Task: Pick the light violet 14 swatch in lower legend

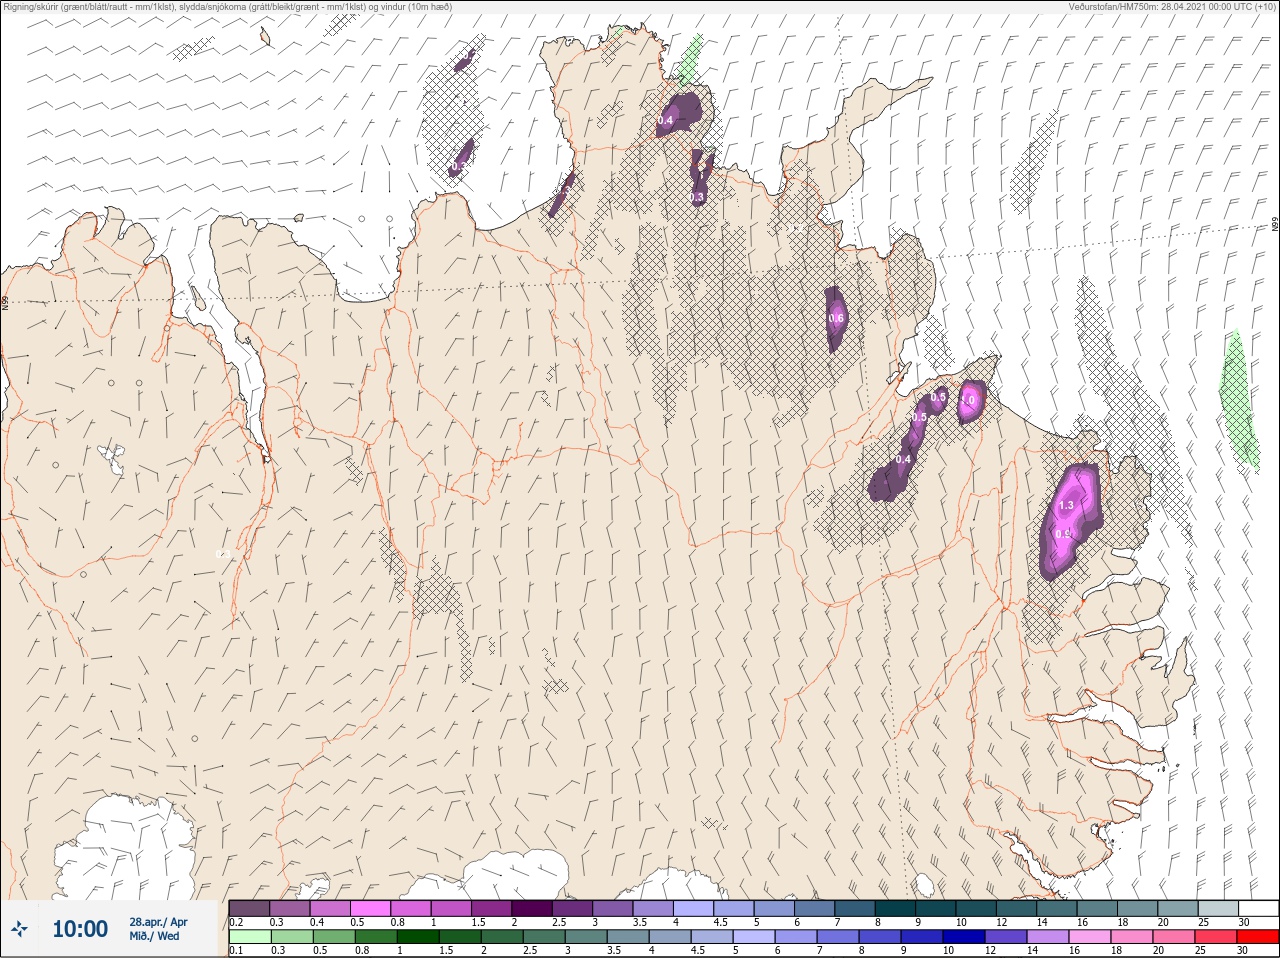Action: click(x=1048, y=937)
